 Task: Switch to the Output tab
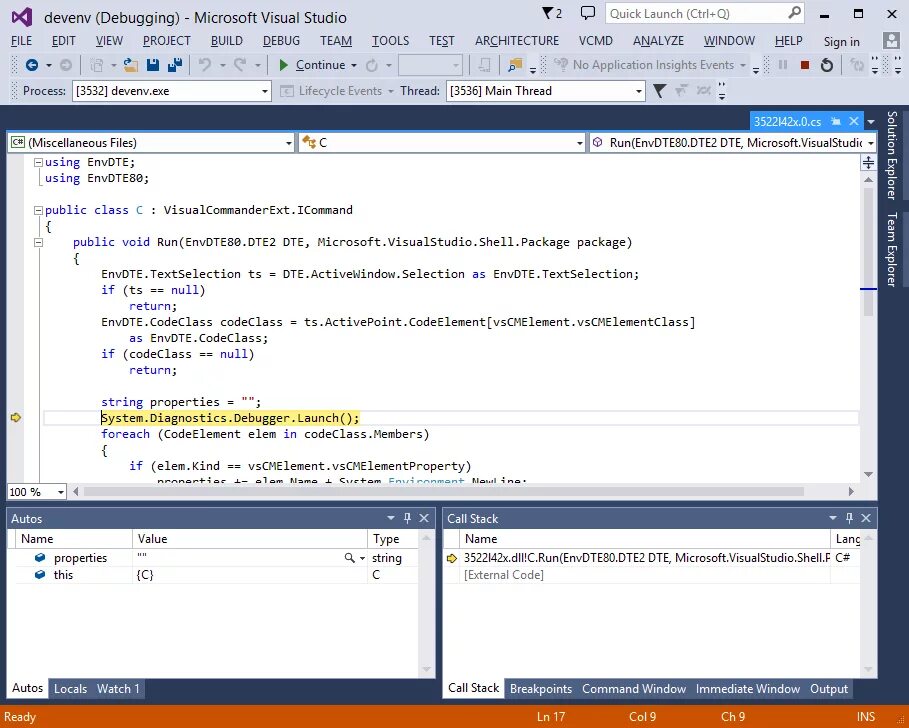(828, 689)
